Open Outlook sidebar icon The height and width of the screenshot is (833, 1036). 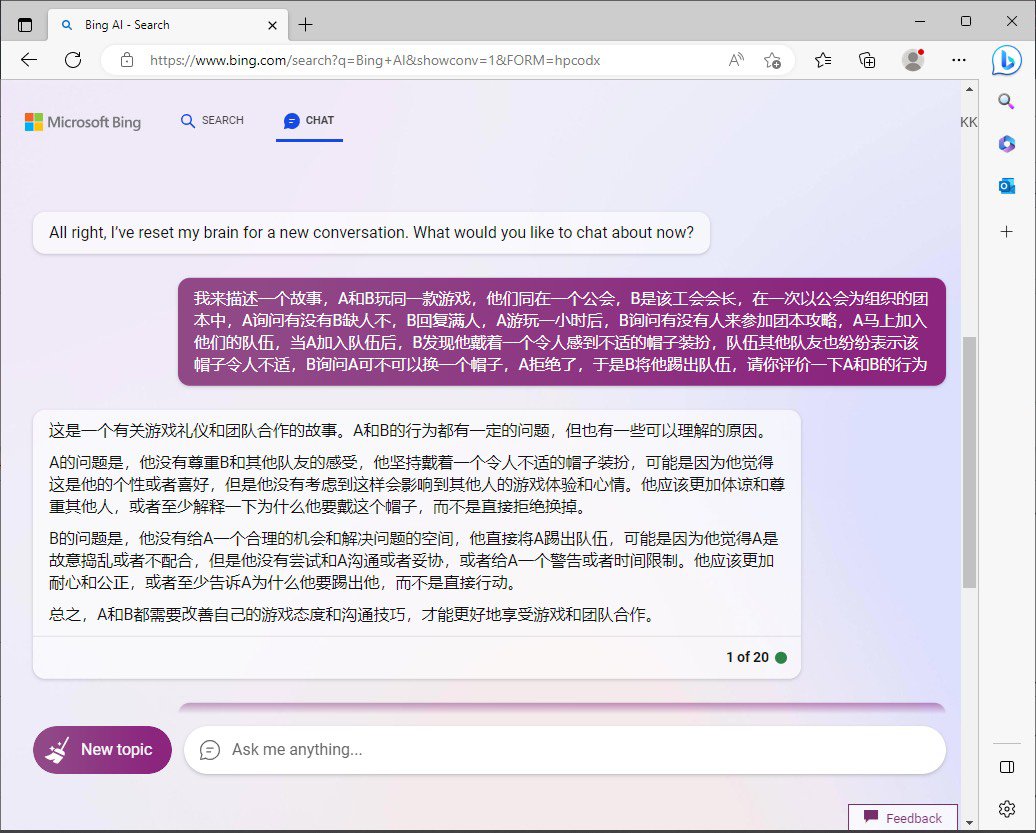1006,186
